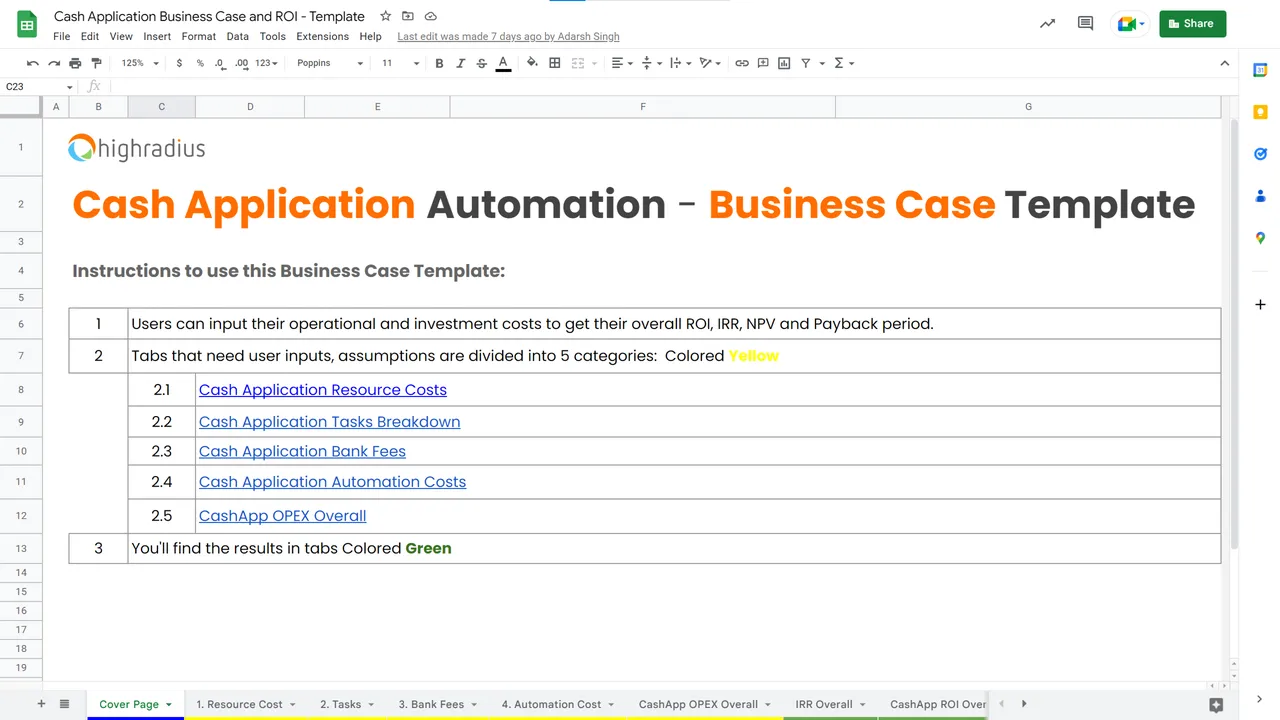Open the Format menu
Image resolution: width=1280 pixels, height=720 pixels.
click(199, 36)
